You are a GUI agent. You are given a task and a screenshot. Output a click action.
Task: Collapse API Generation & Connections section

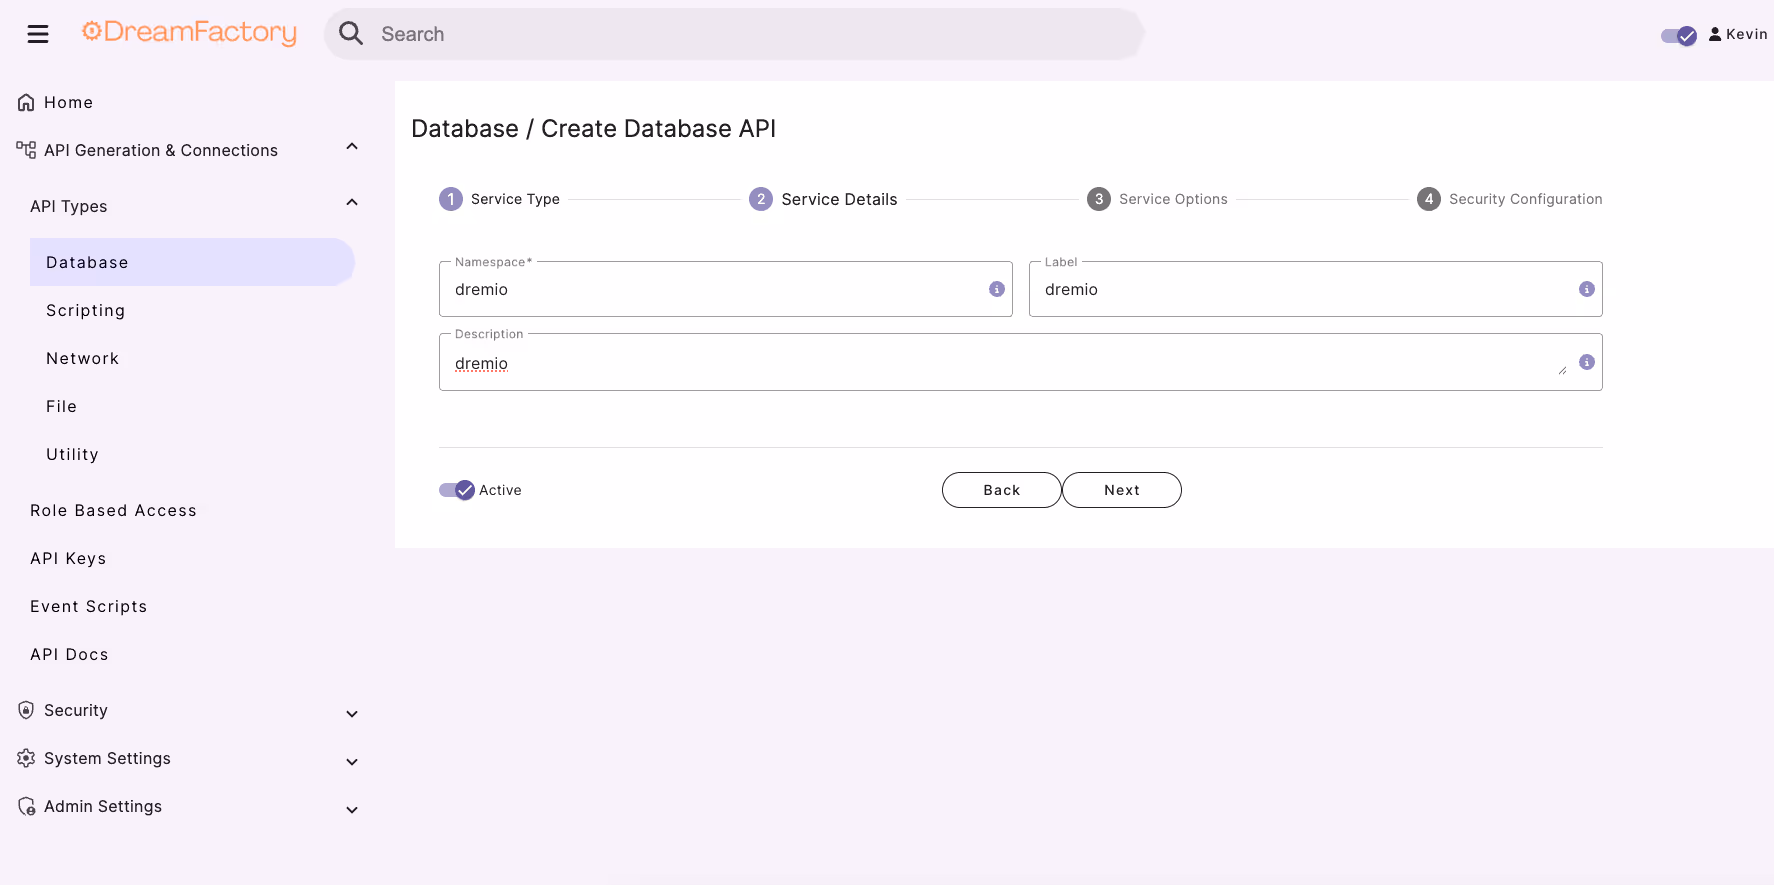tap(352, 147)
